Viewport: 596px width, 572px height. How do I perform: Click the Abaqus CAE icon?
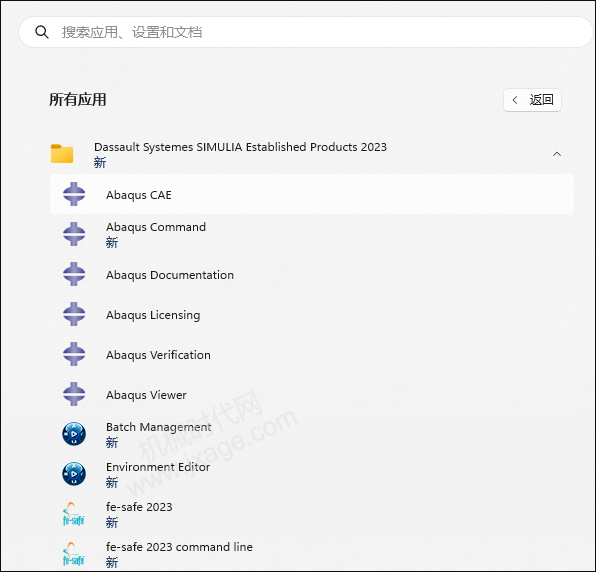(74, 194)
